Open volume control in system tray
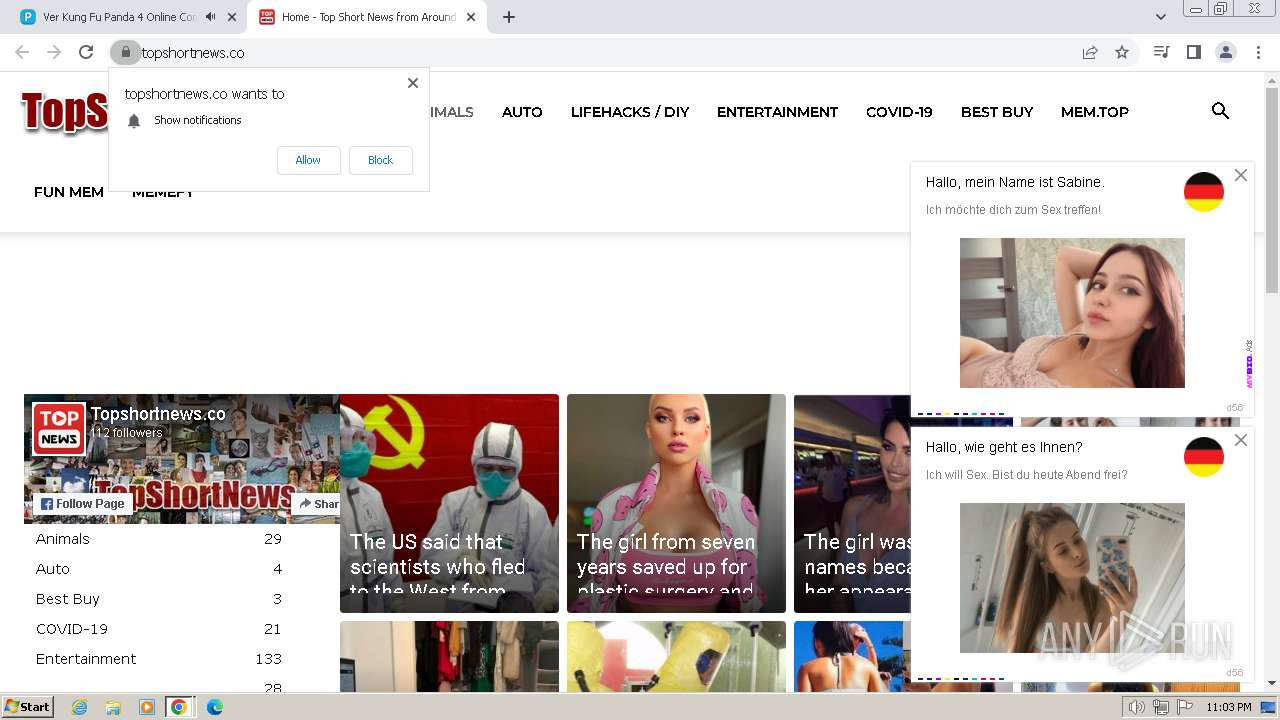The width and height of the screenshot is (1280, 720). tap(1136, 707)
